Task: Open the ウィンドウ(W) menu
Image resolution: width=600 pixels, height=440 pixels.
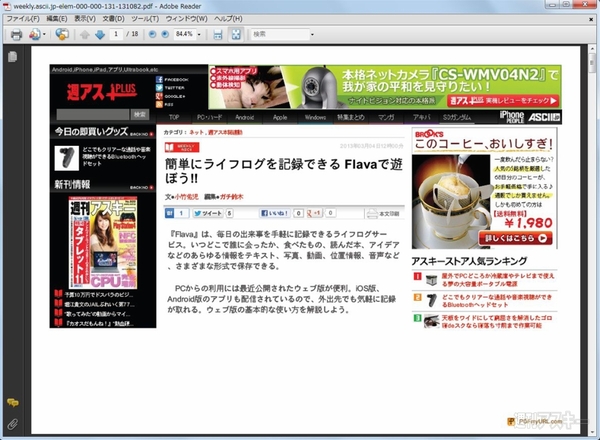Action: pyautogui.click(x=186, y=18)
